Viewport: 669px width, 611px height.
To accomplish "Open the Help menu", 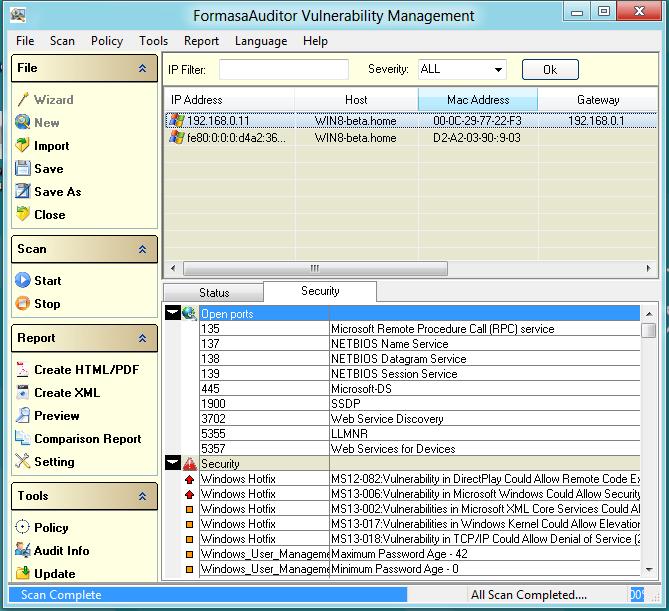I will pyautogui.click(x=315, y=41).
